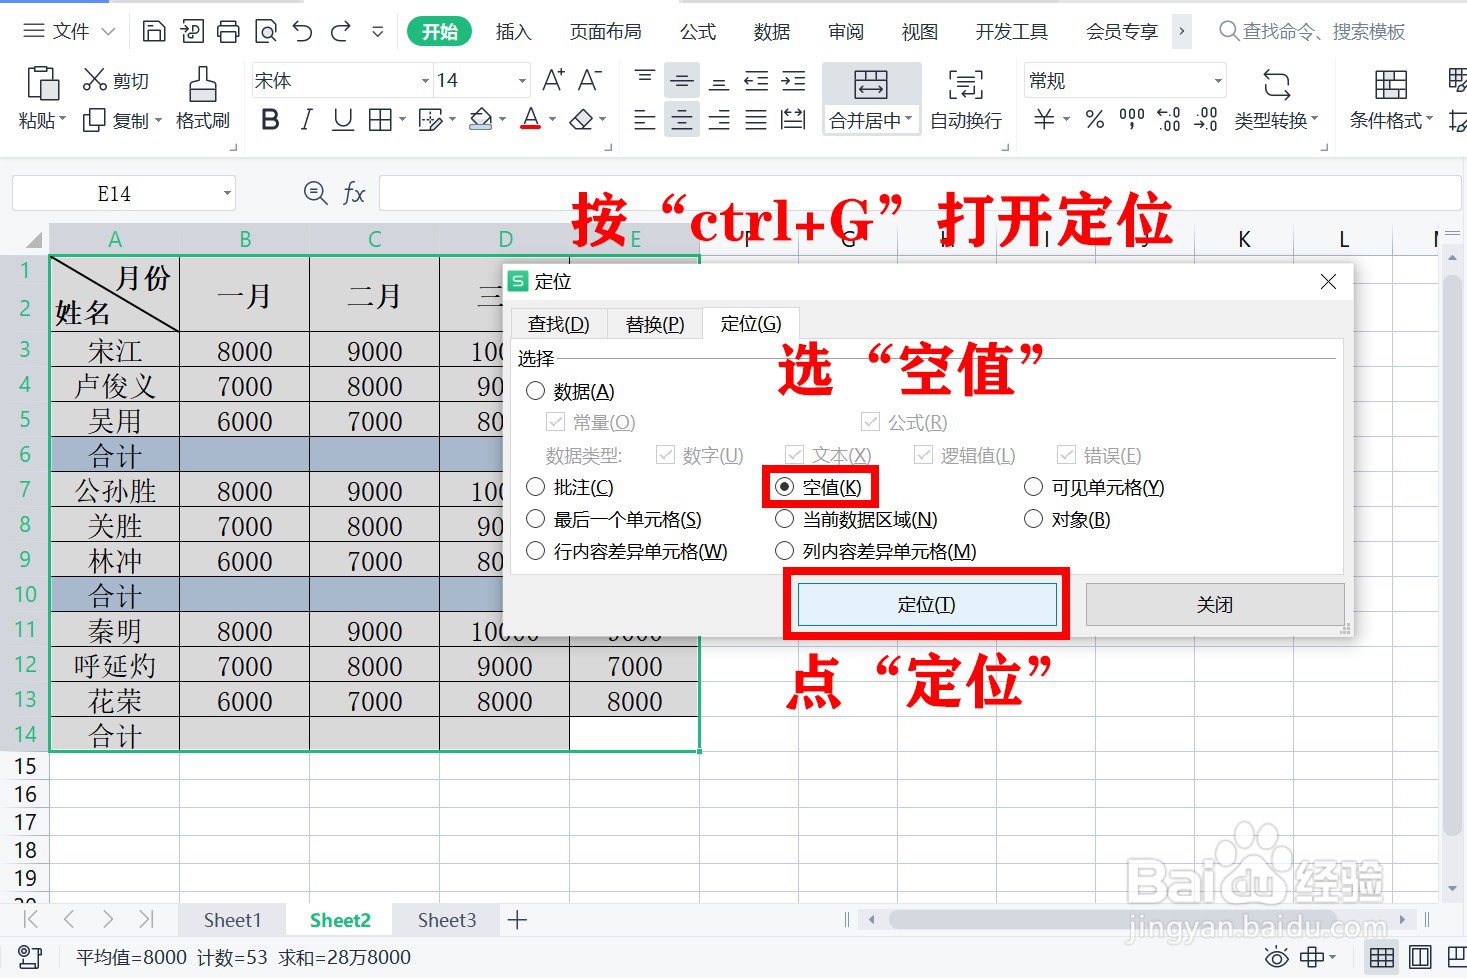Viewport: 1467px width, 978px height.
Task: Click the eye protection mode icon in status bar
Action: pyautogui.click(x=1277, y=957)
